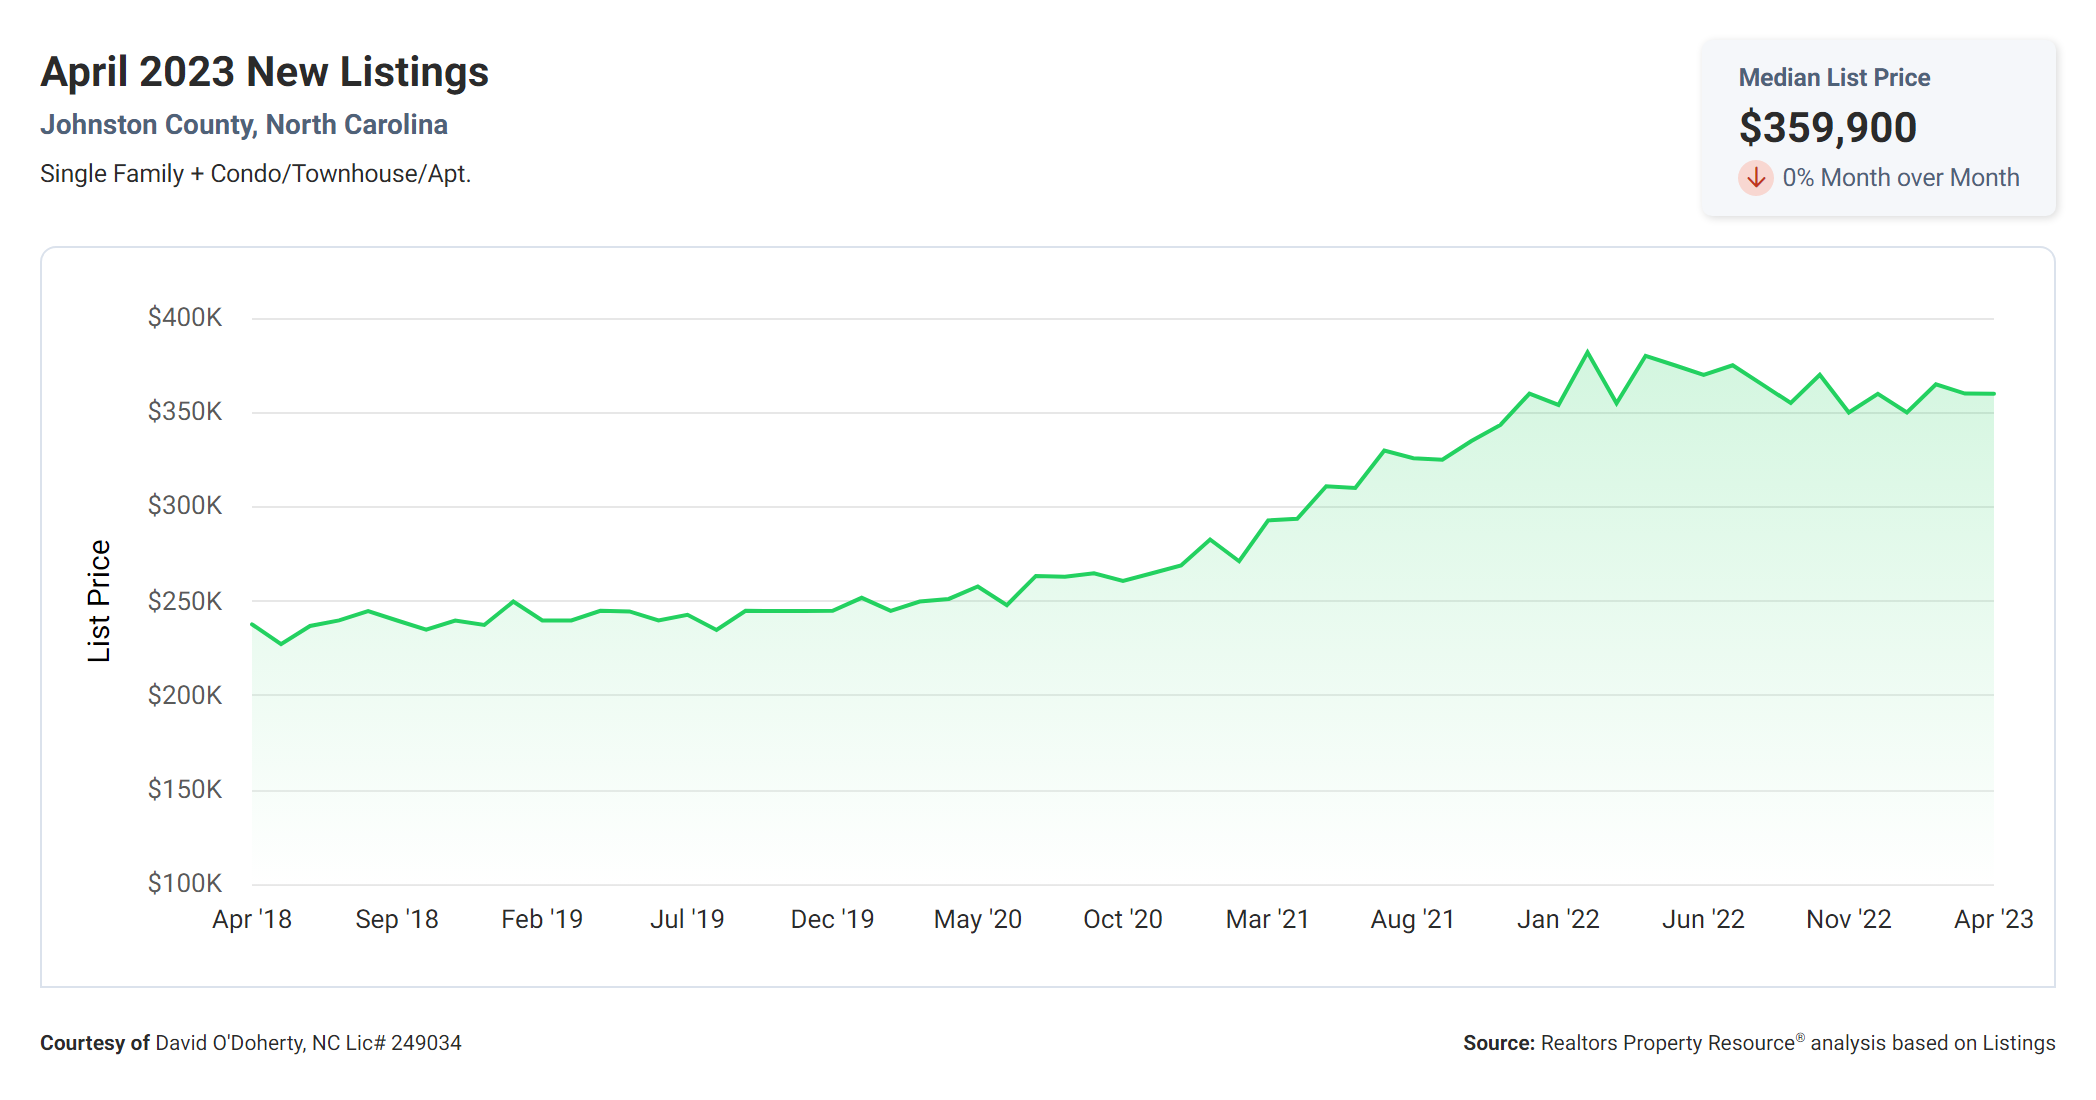The image size is (2096, 1100).
Task: Click the chart line's starting point at Apr '18
Action: coord(253,625)
